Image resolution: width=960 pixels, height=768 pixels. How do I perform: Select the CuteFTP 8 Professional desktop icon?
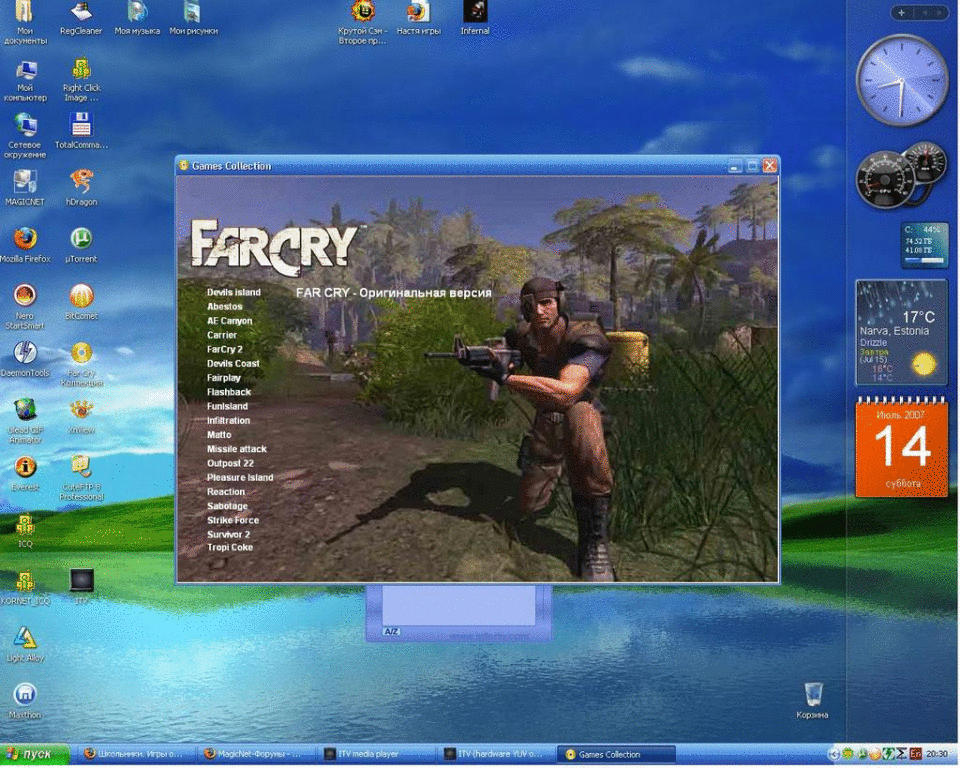81,479
